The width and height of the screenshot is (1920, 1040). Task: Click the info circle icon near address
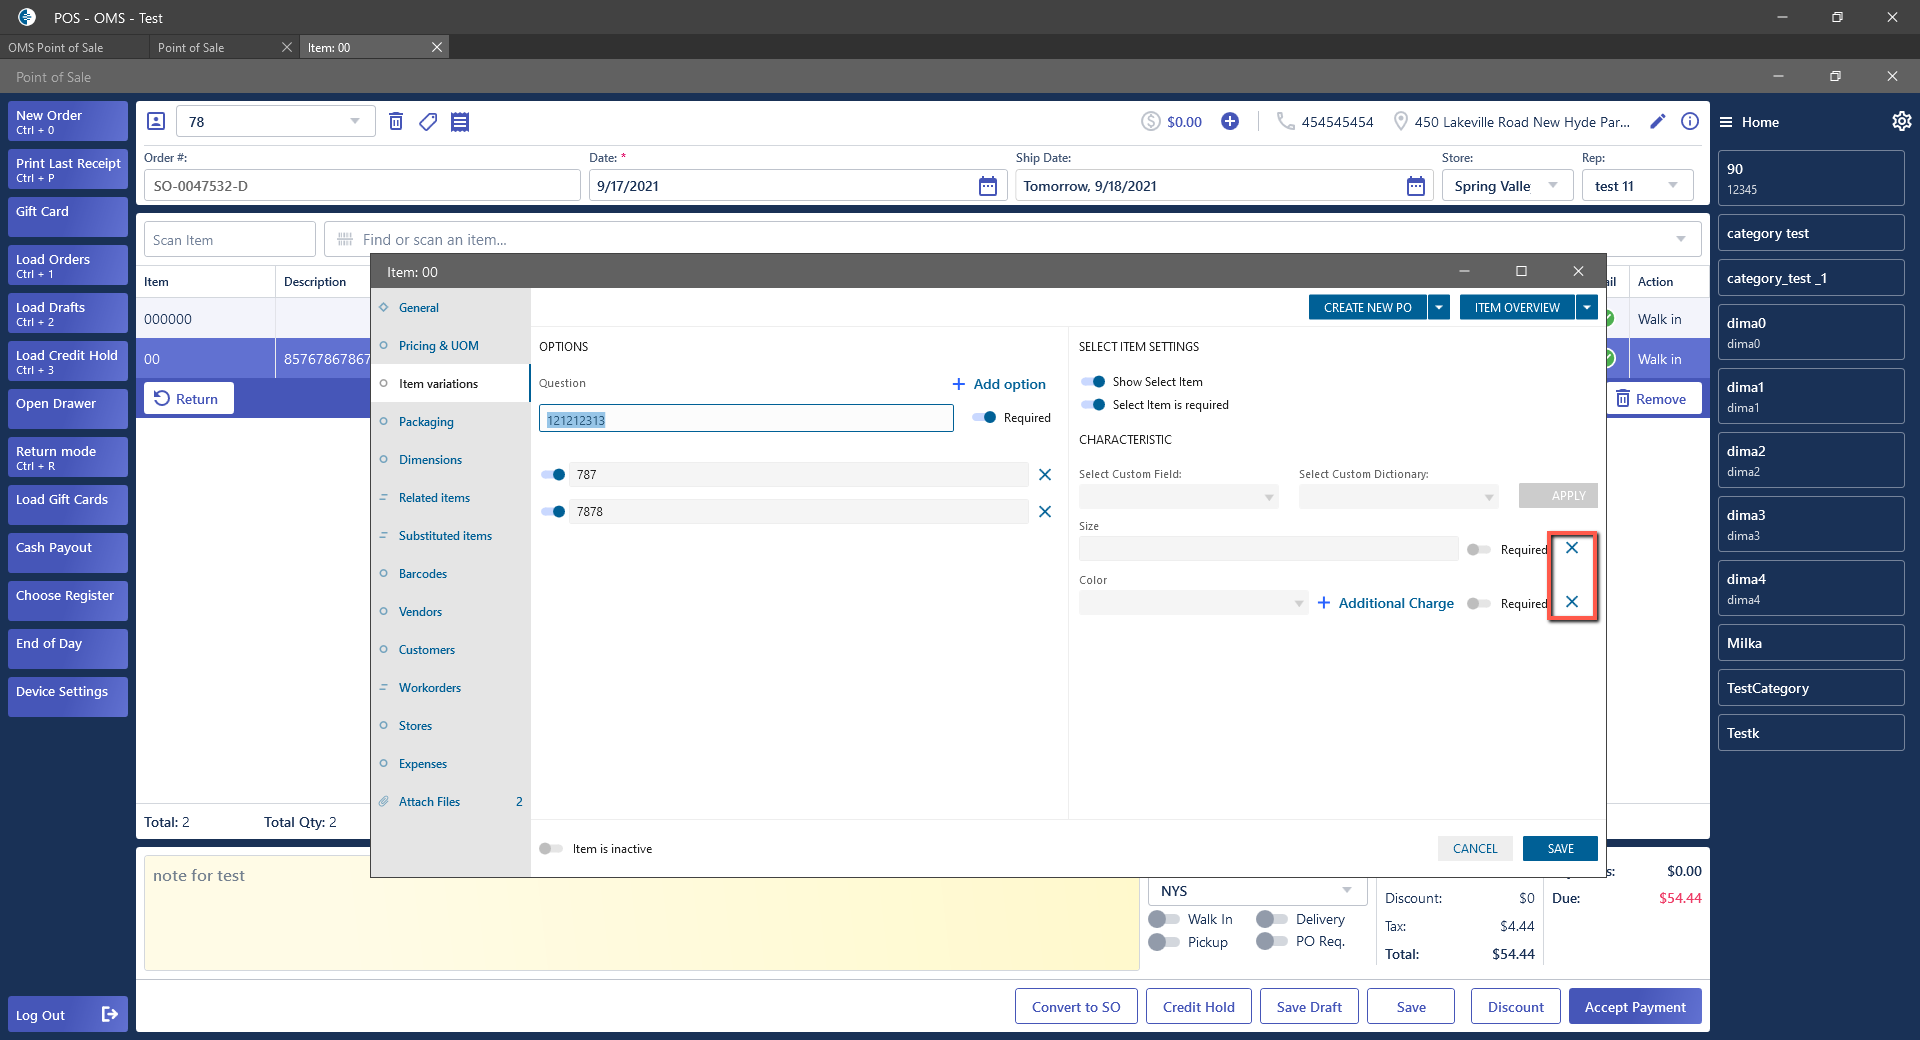coord(1690,122)
